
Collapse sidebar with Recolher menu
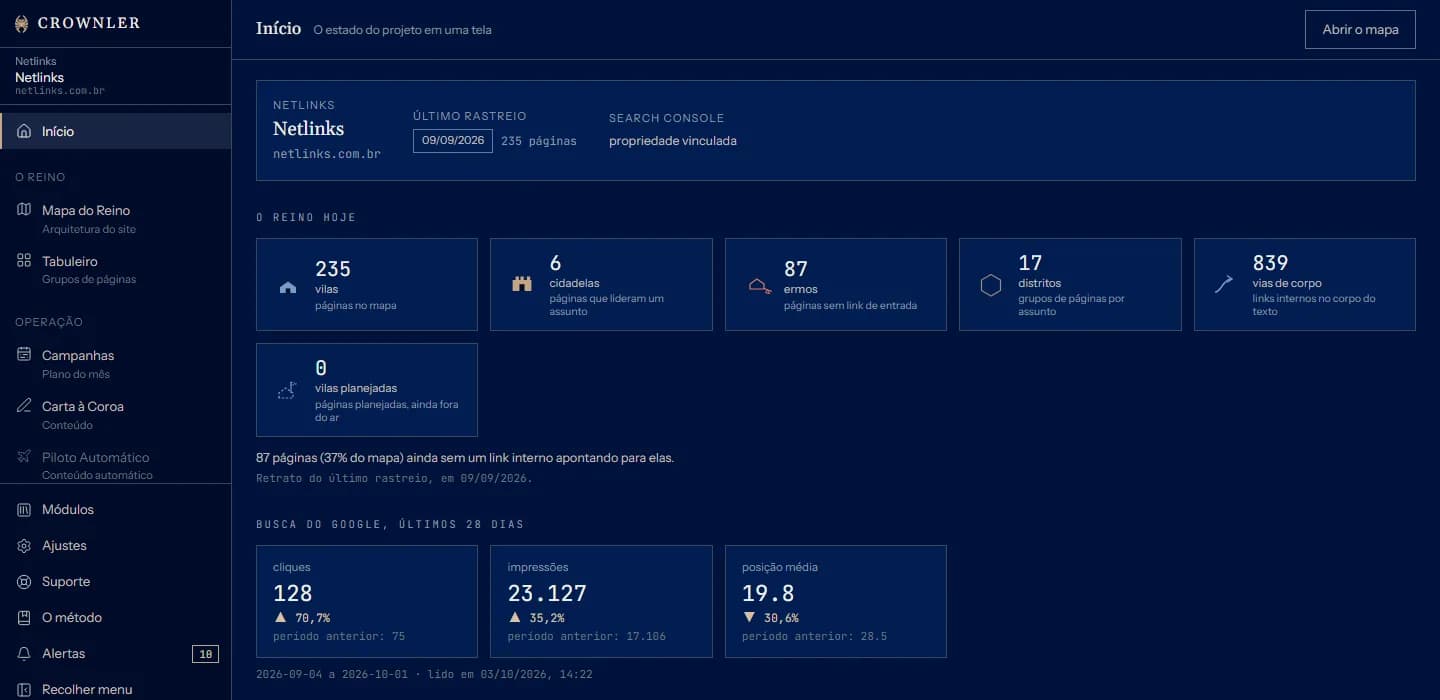[115, 689]
